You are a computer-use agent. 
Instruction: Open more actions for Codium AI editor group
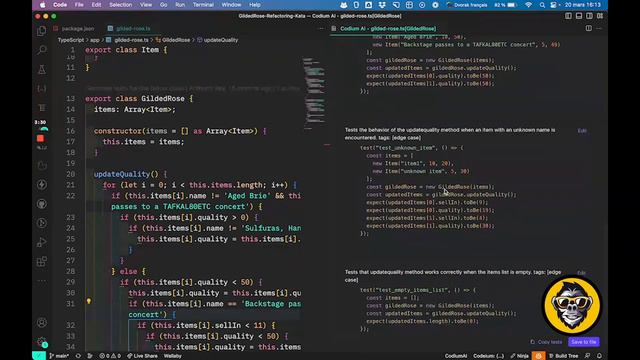tap(599, 28)
